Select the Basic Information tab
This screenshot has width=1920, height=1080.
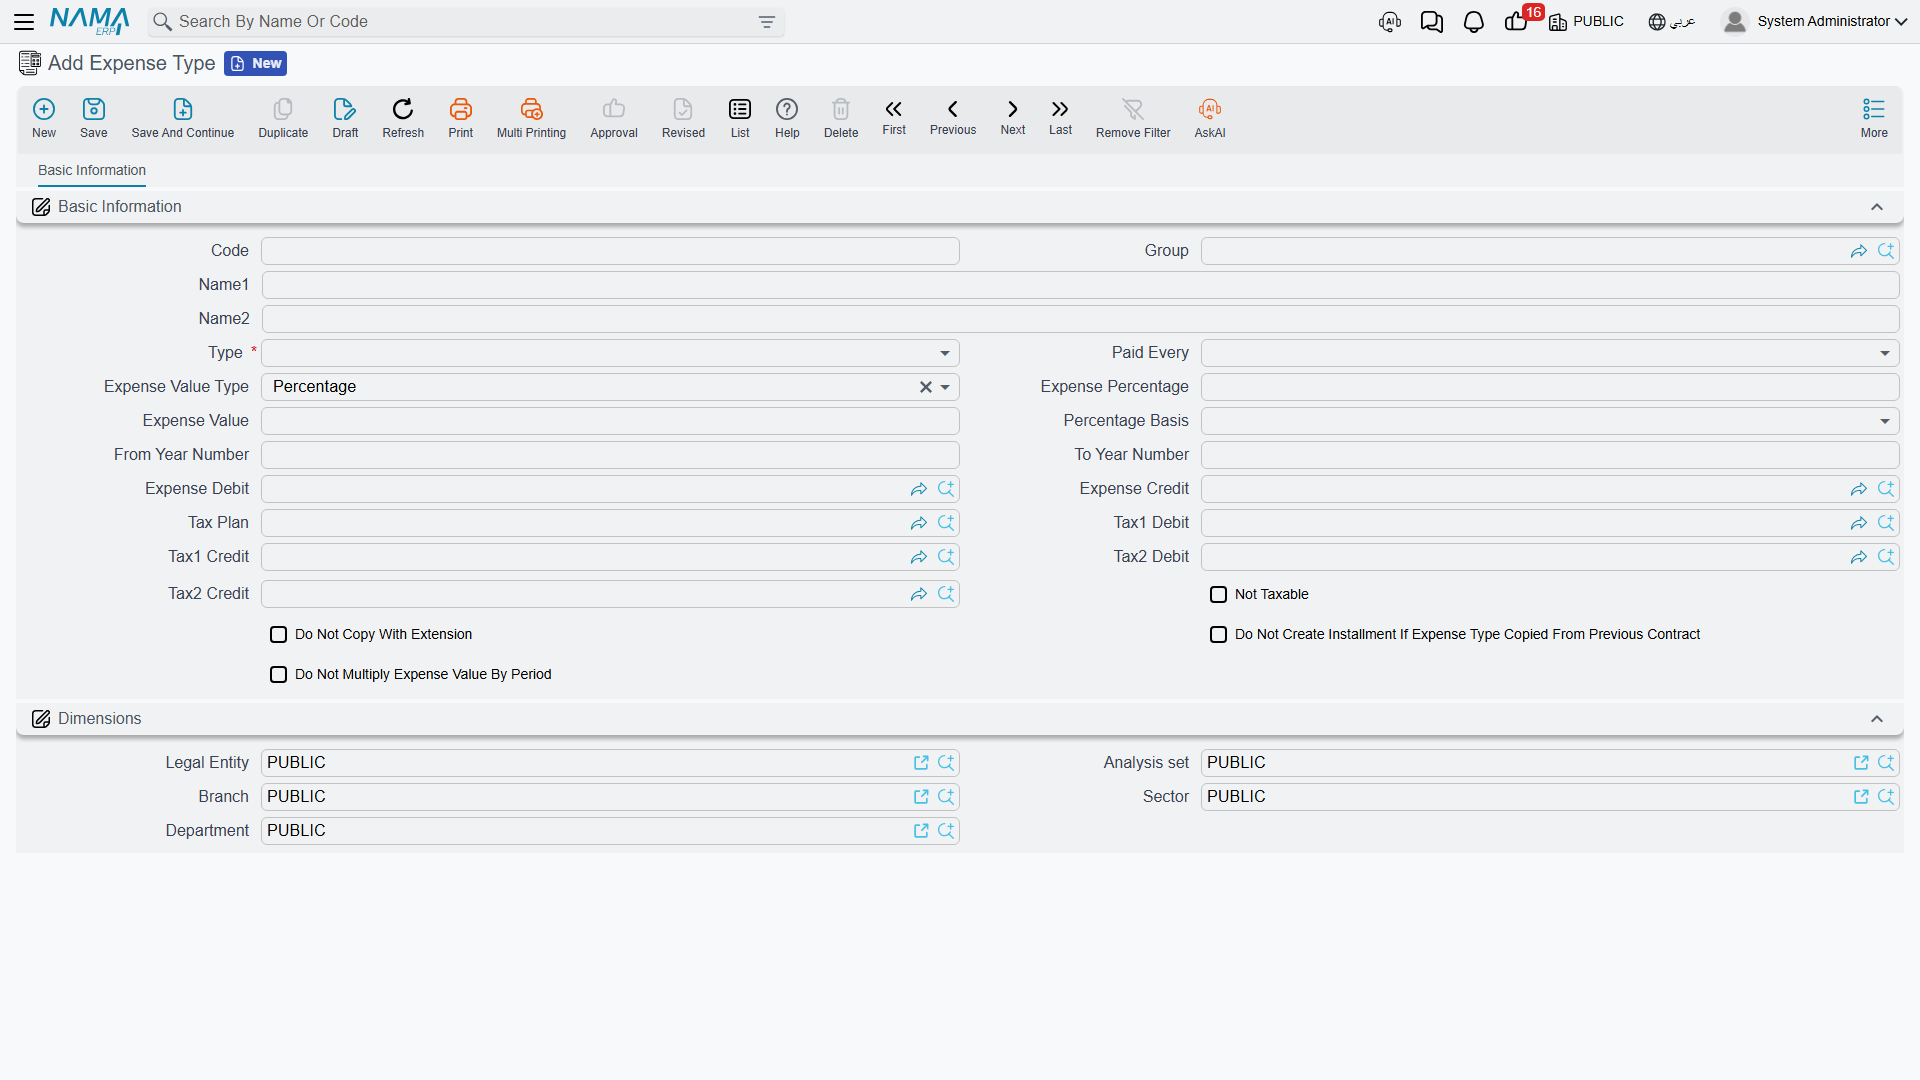(92, 171)
